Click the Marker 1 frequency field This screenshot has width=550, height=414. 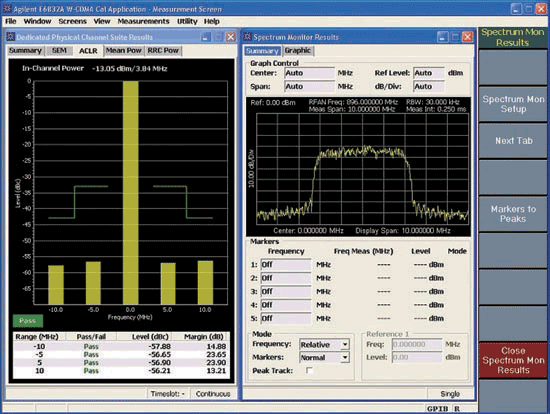pos(286,265)
